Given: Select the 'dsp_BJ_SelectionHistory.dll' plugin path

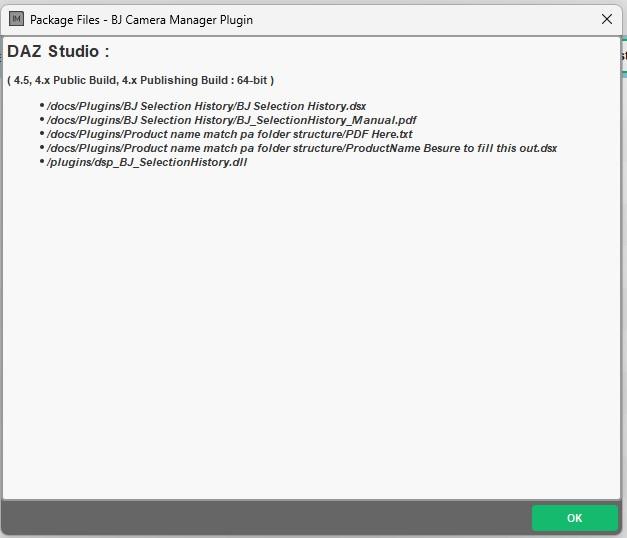Looking at the screenshot, I should pyautogui.click(x=147, y=162).
